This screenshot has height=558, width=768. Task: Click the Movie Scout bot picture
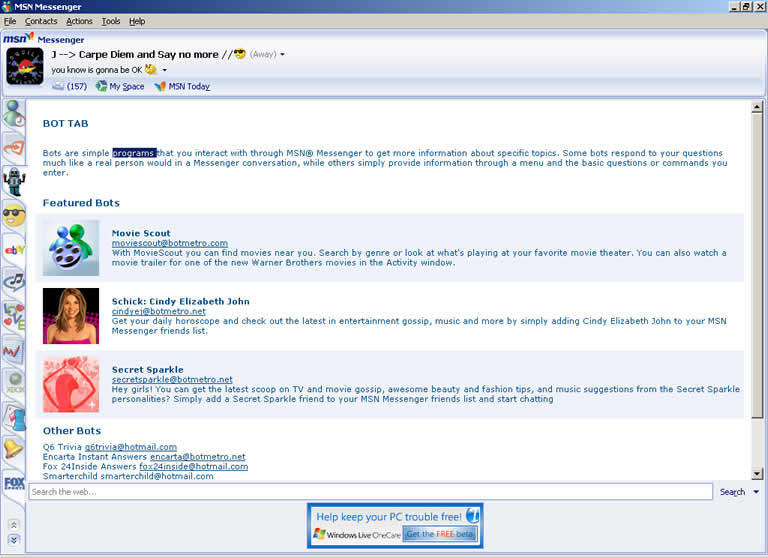tap(71, 247)
